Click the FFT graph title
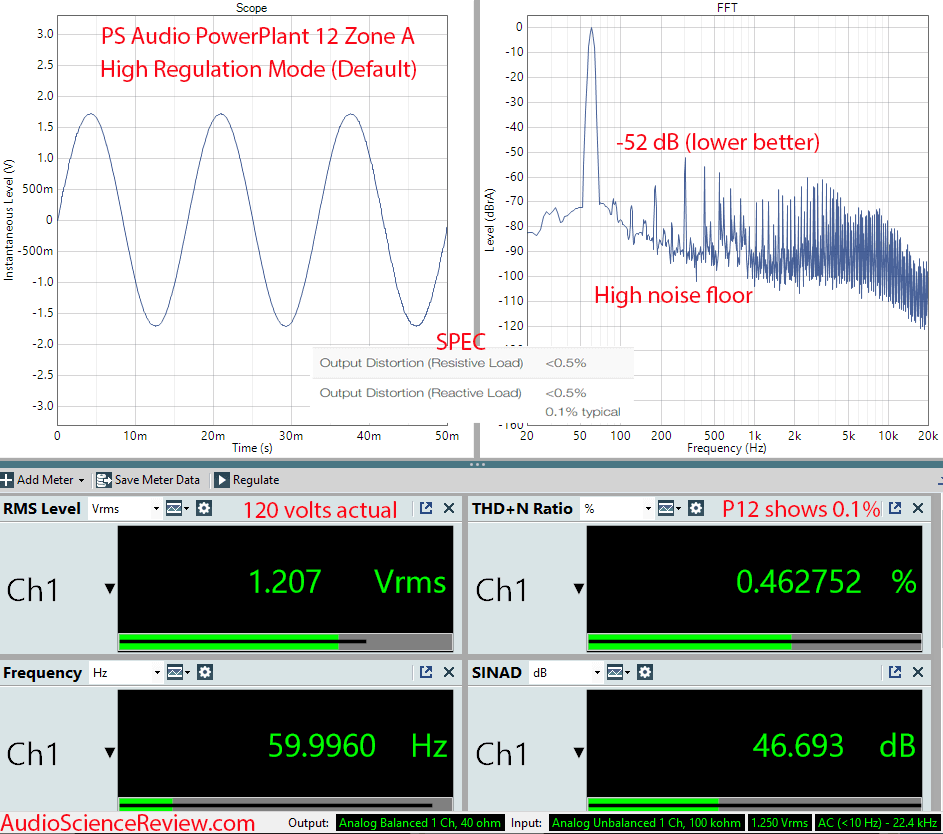 [x=727, y=8]
